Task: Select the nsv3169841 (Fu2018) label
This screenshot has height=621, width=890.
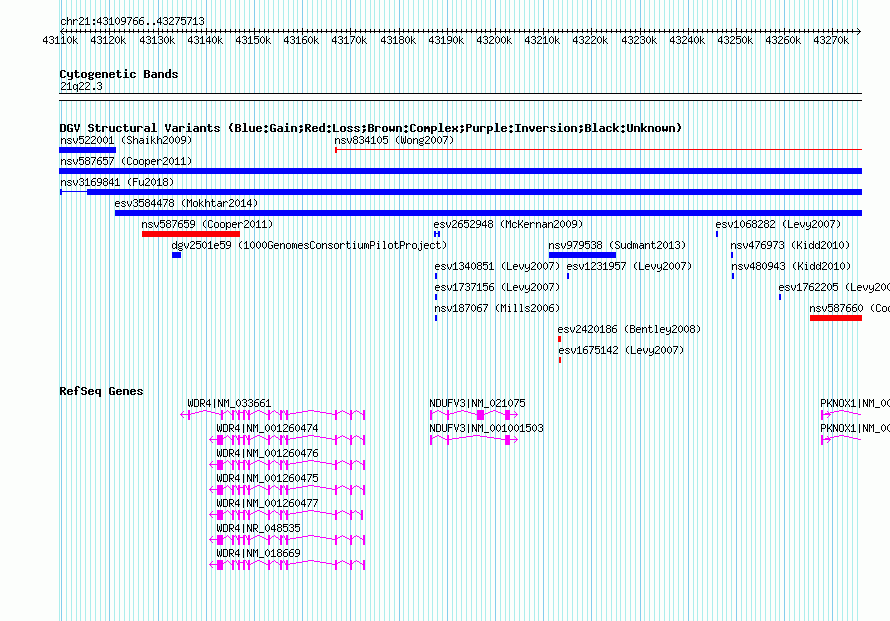Action: coord(117,182)
